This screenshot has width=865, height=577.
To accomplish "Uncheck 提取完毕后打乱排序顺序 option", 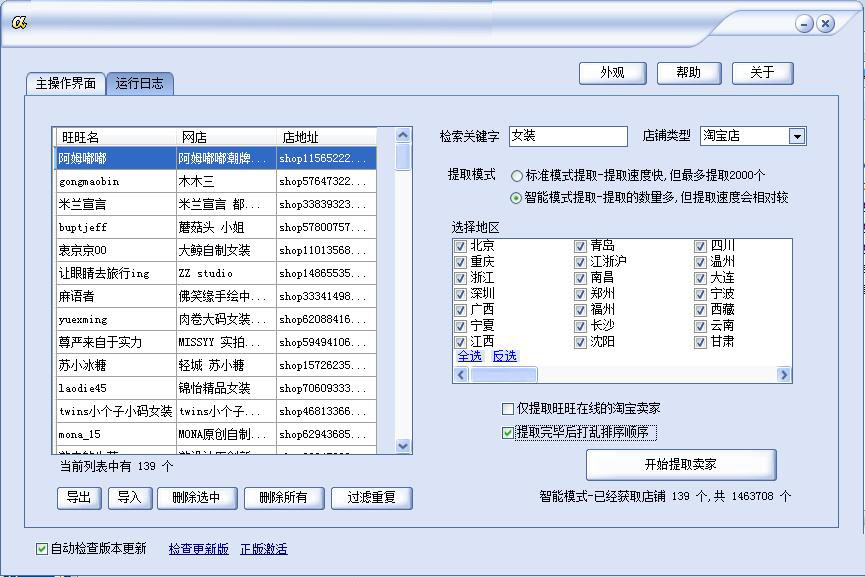I will click(x=508, y=433).
